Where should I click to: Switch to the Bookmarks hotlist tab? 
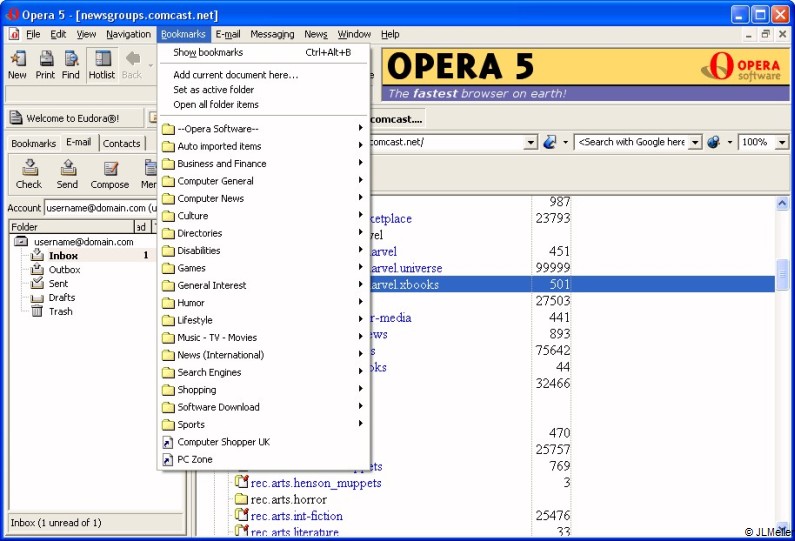point(33,143)
